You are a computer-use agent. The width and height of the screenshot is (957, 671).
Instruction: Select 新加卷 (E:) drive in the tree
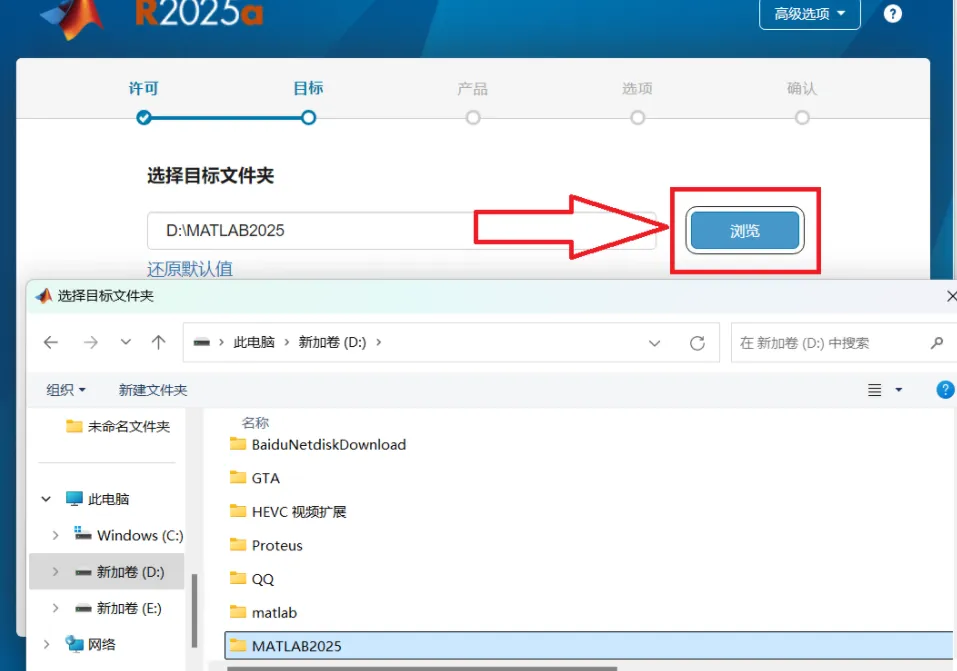pos(118,608)
